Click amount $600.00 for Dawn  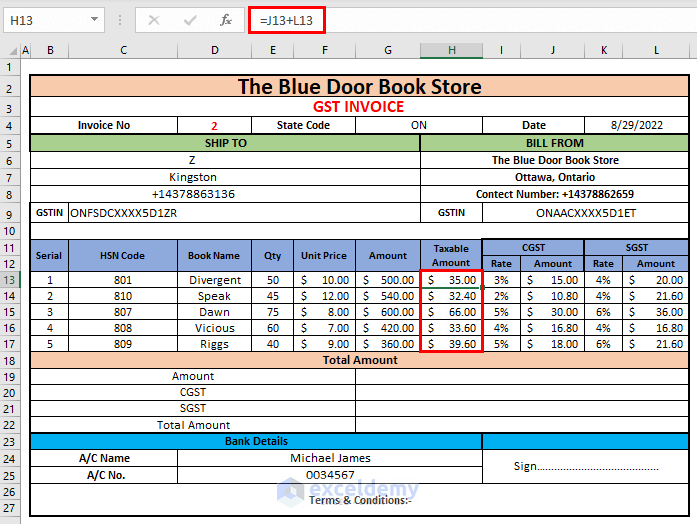[388, 312]
